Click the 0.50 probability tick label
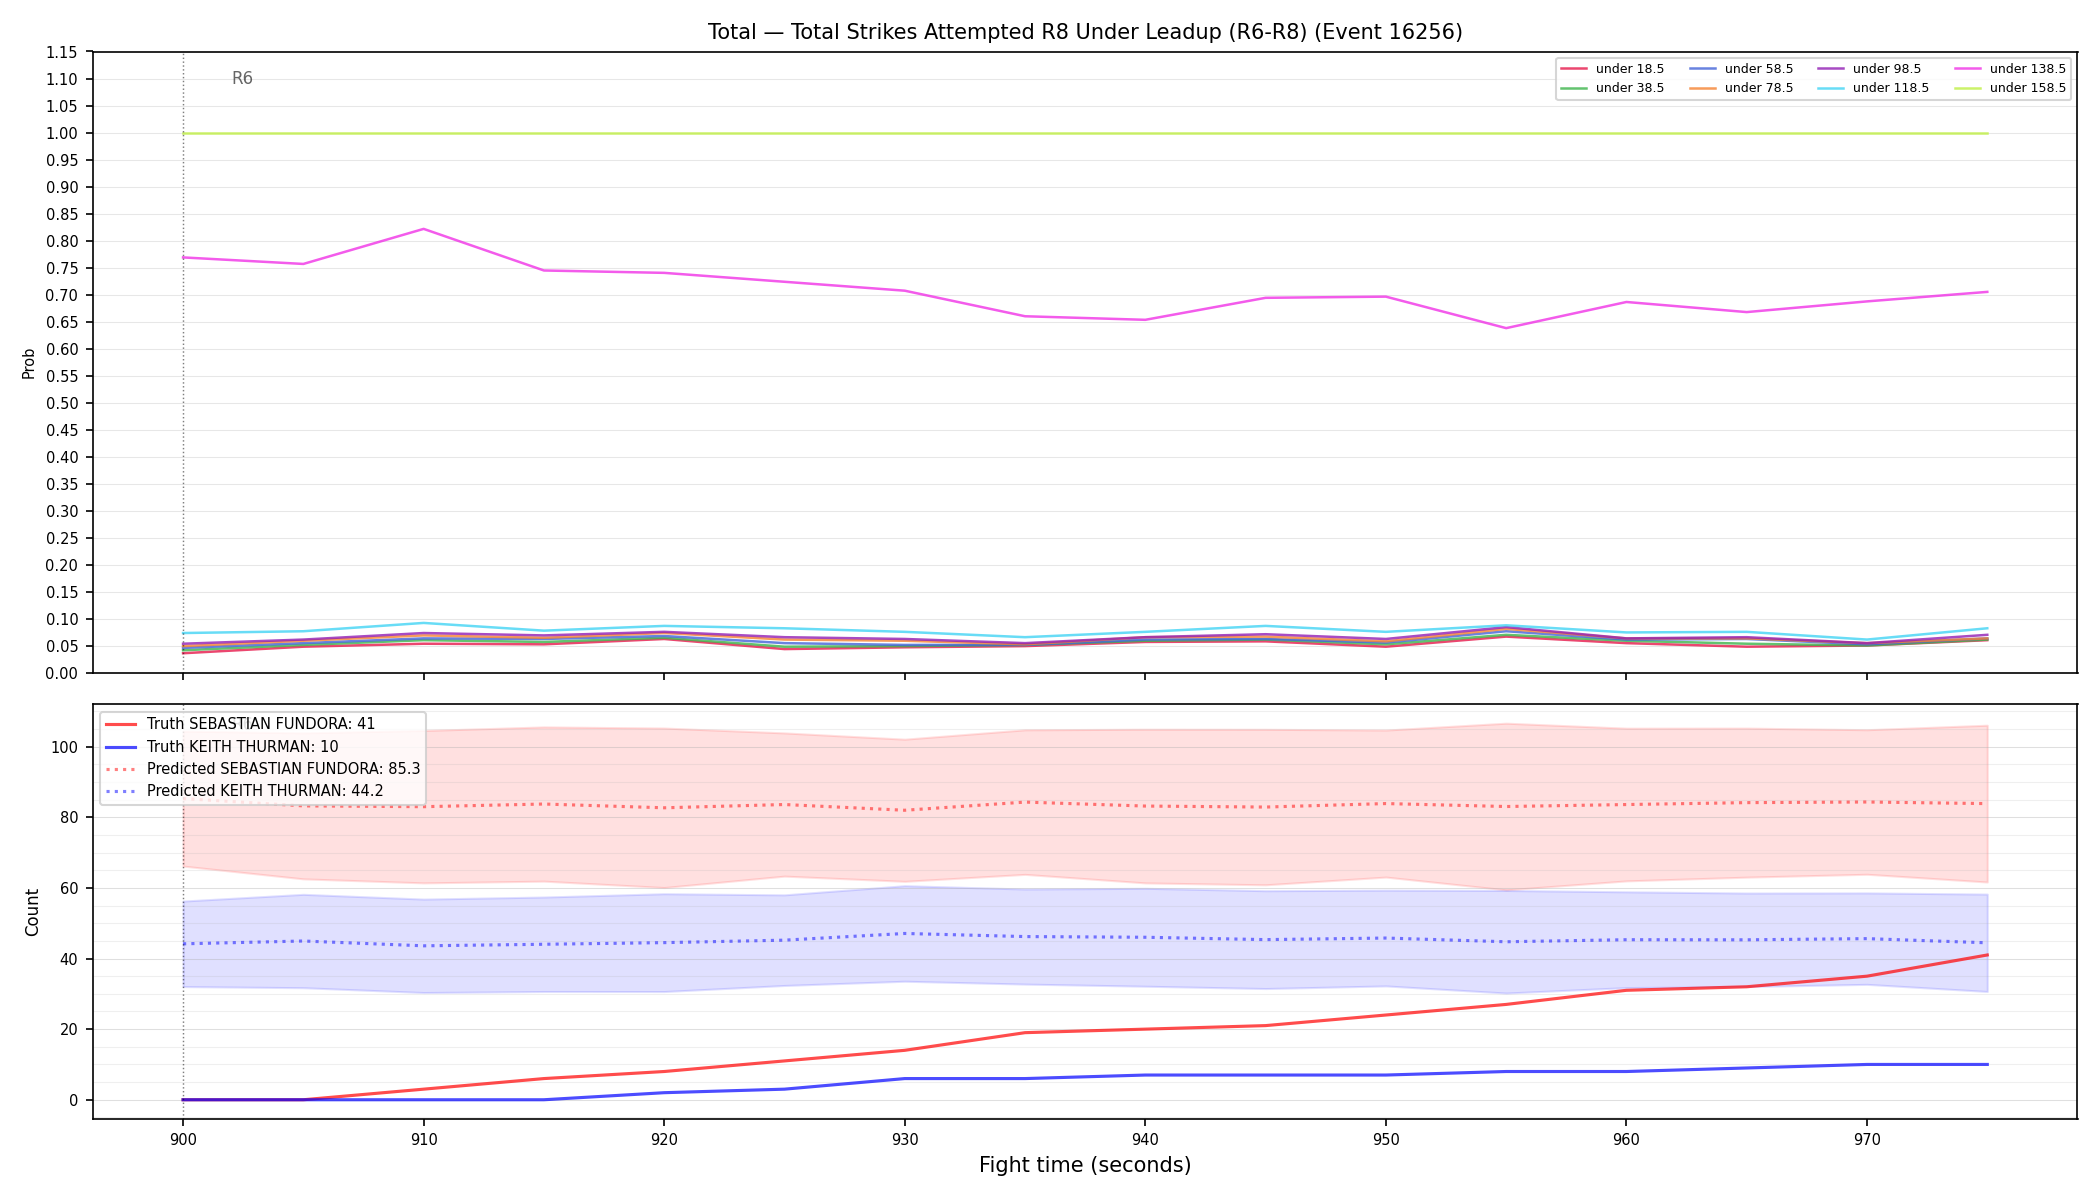 tap(62, 403)
